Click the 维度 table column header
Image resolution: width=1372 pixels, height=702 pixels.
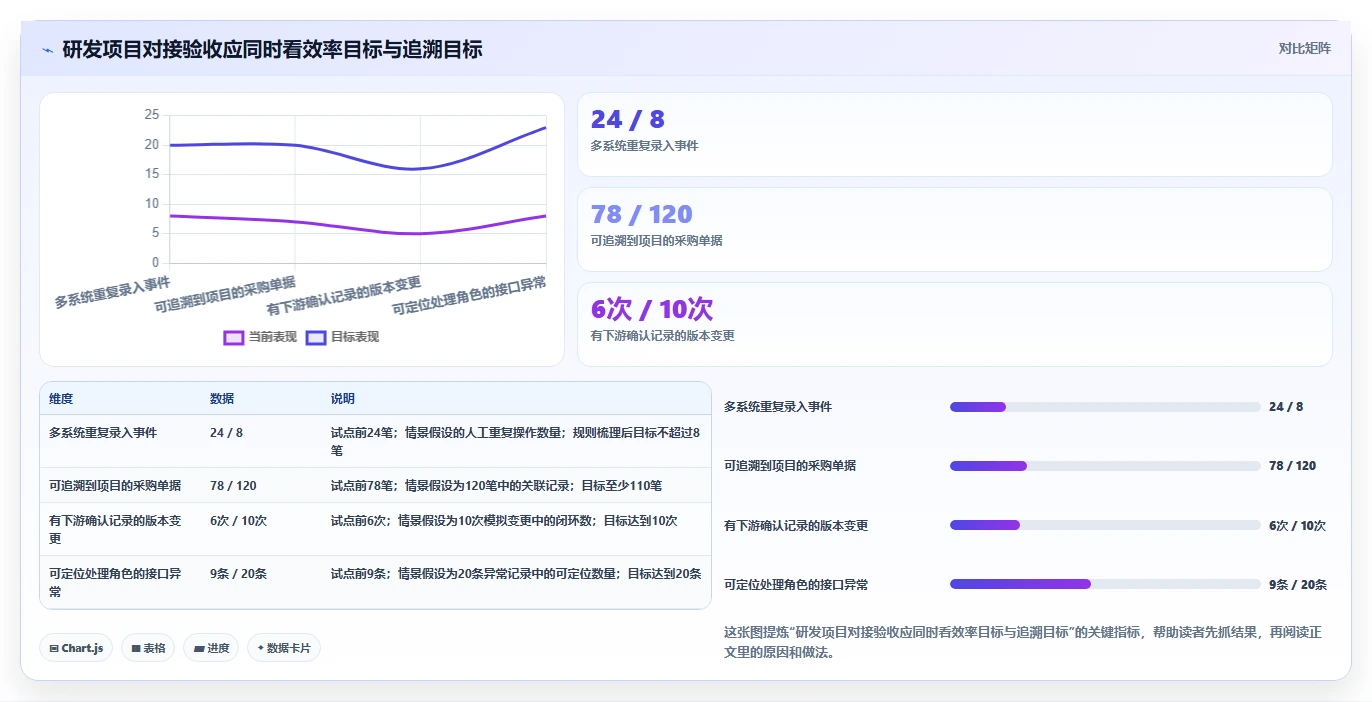pyautogui.click(x=61, y=399)
